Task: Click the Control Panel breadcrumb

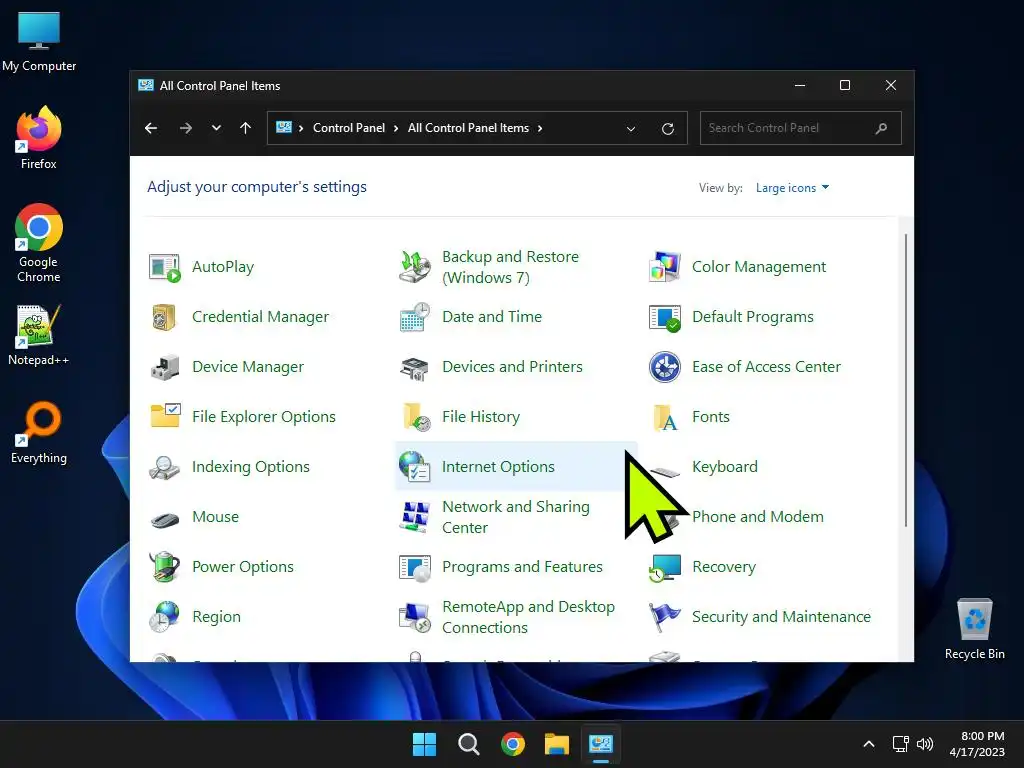Action: tap(349, 128)
